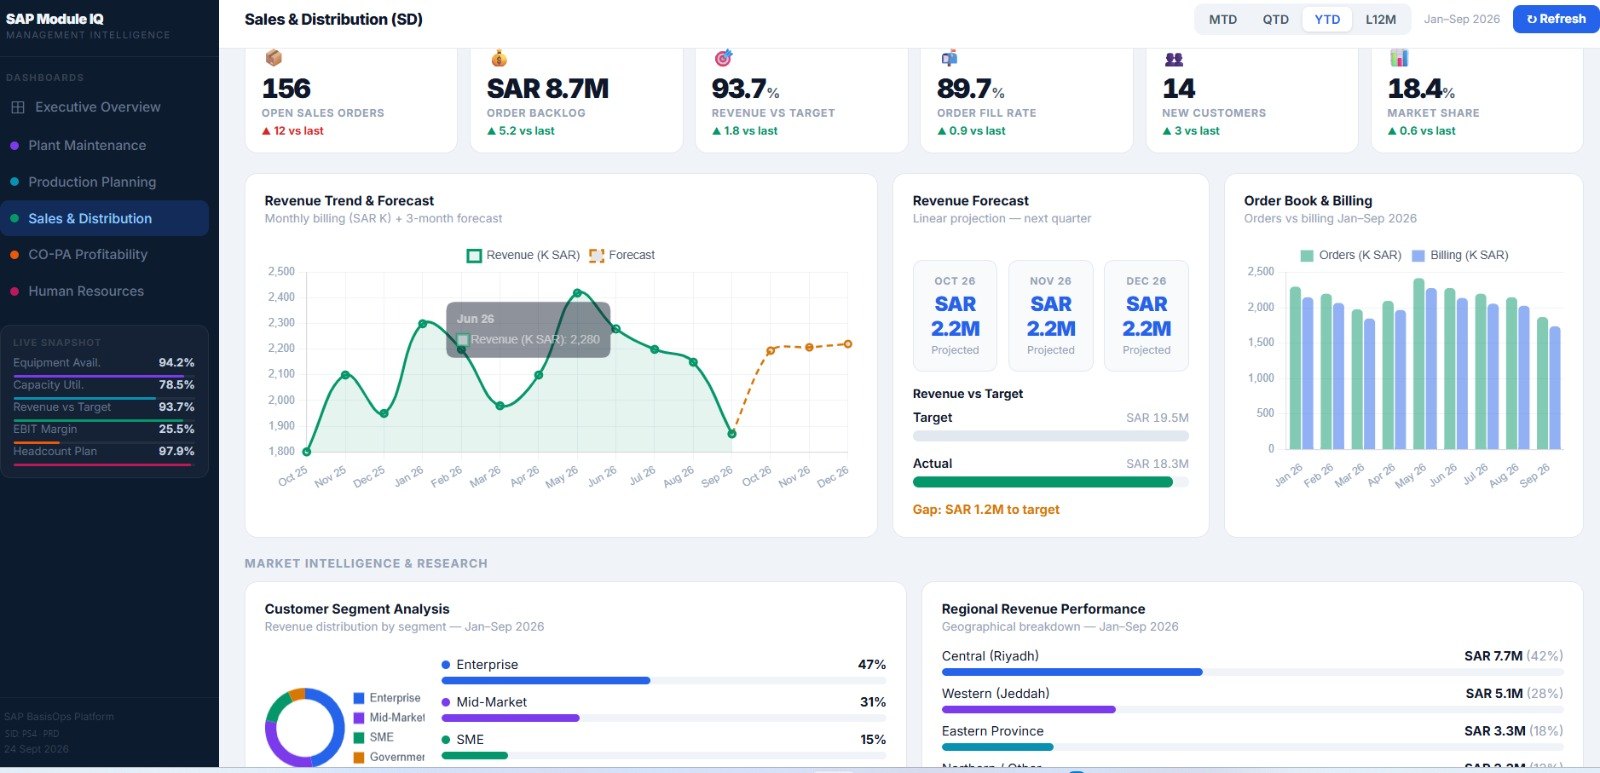
Task: Switch to L12M period tab
Action: pyautogui.click(x=1381, y=19)
